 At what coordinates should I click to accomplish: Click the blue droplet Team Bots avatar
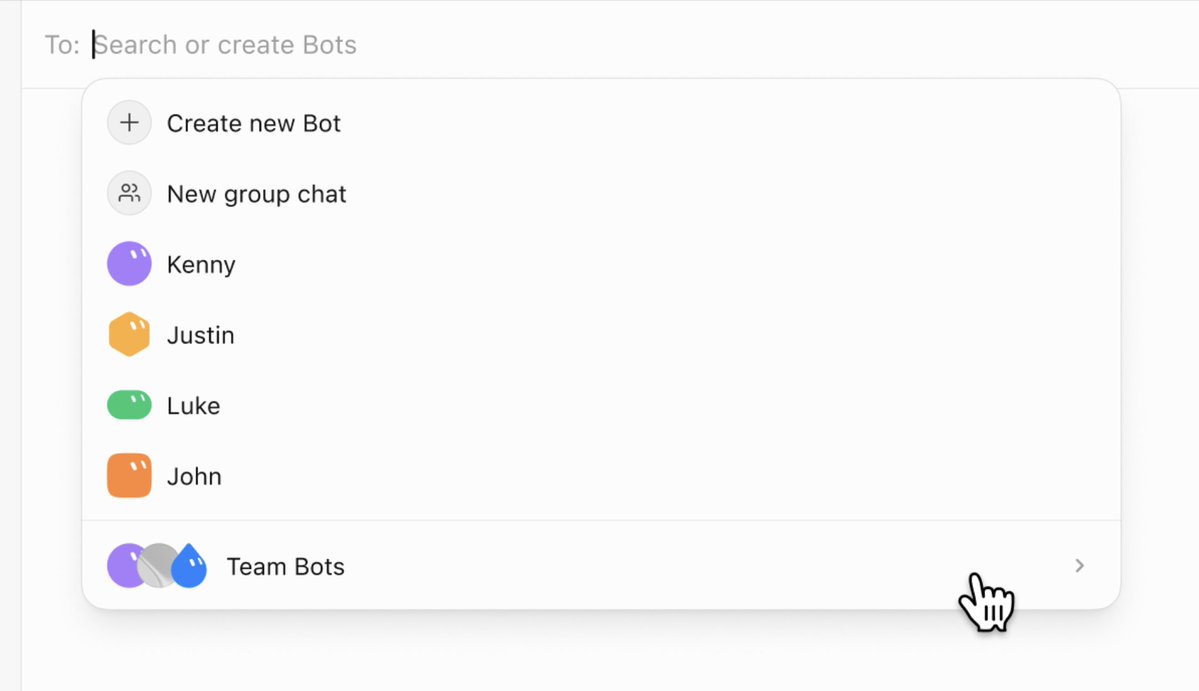(189, 566)
